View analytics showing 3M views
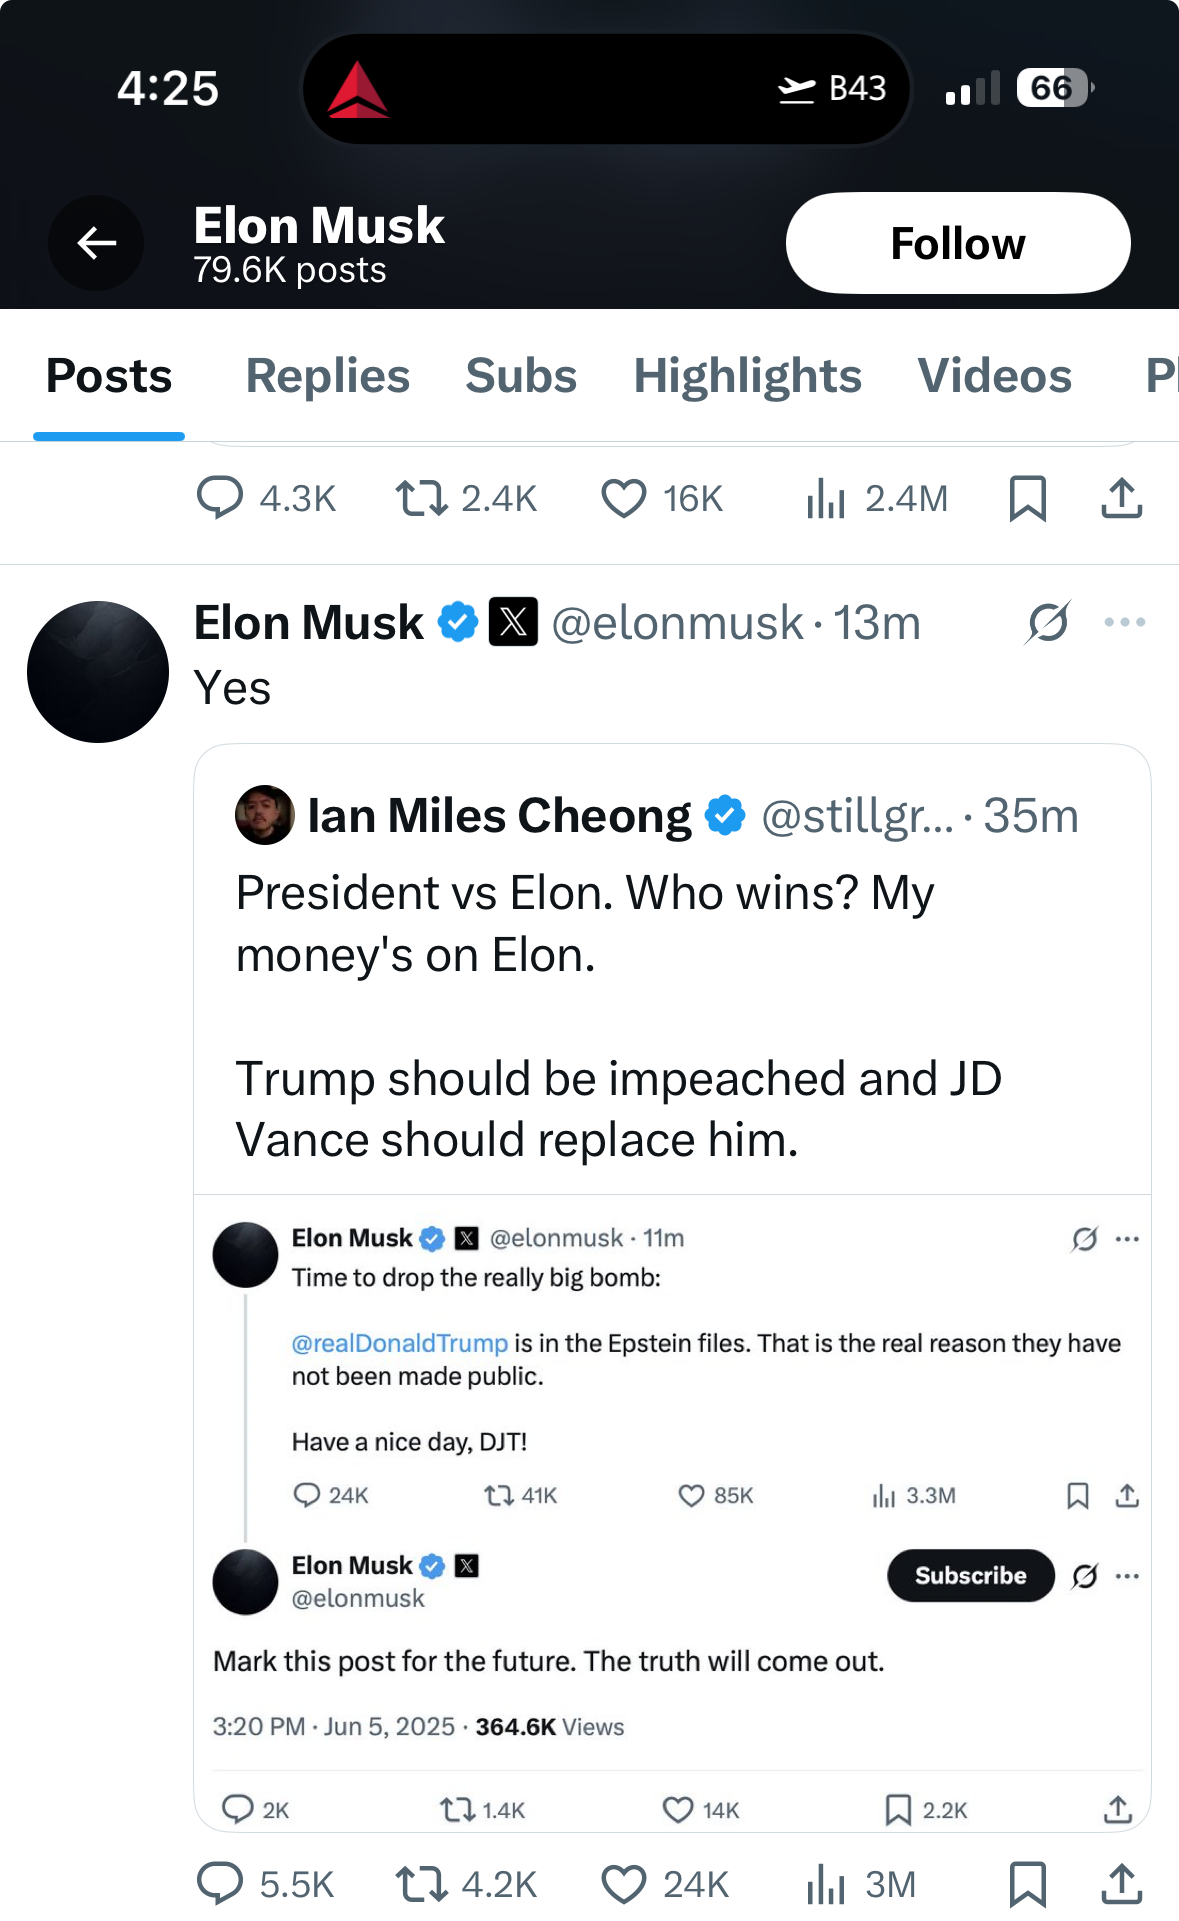This screenshot has height=1921, width=1179. coord(861,1884)
